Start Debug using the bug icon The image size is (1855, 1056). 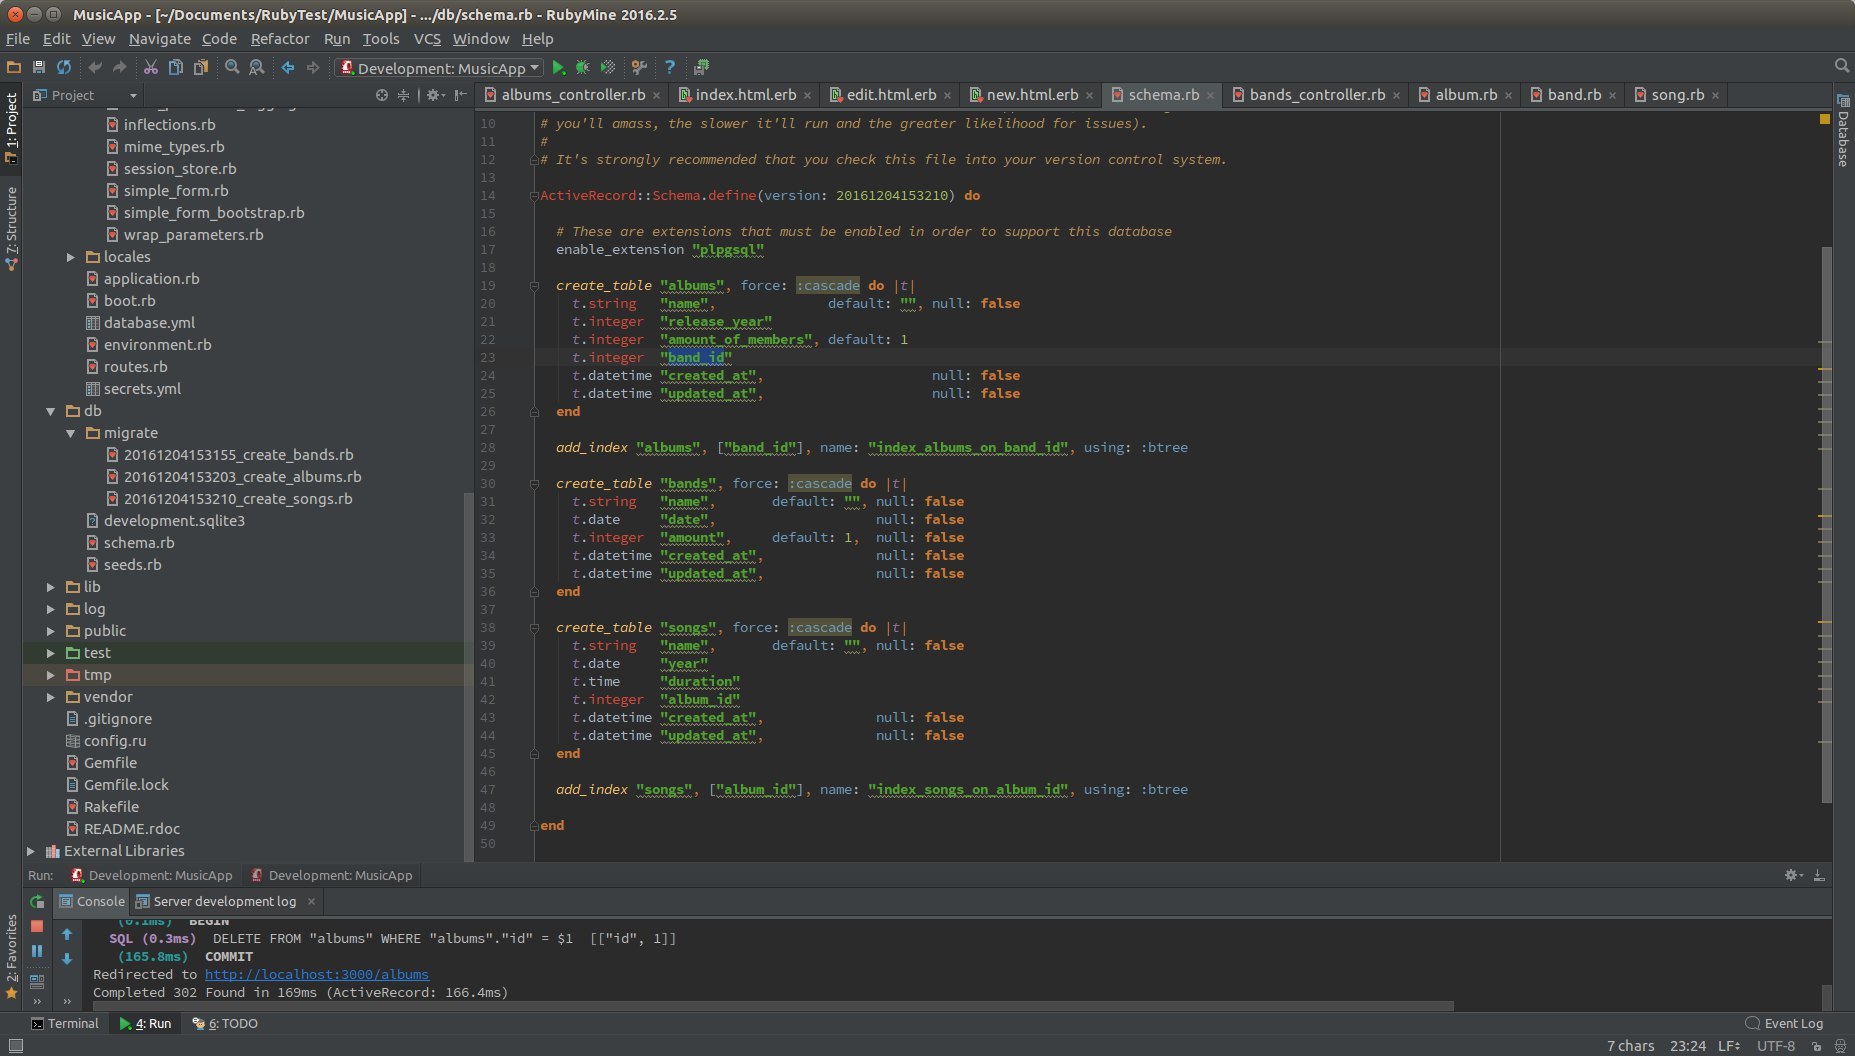(583, 67)
